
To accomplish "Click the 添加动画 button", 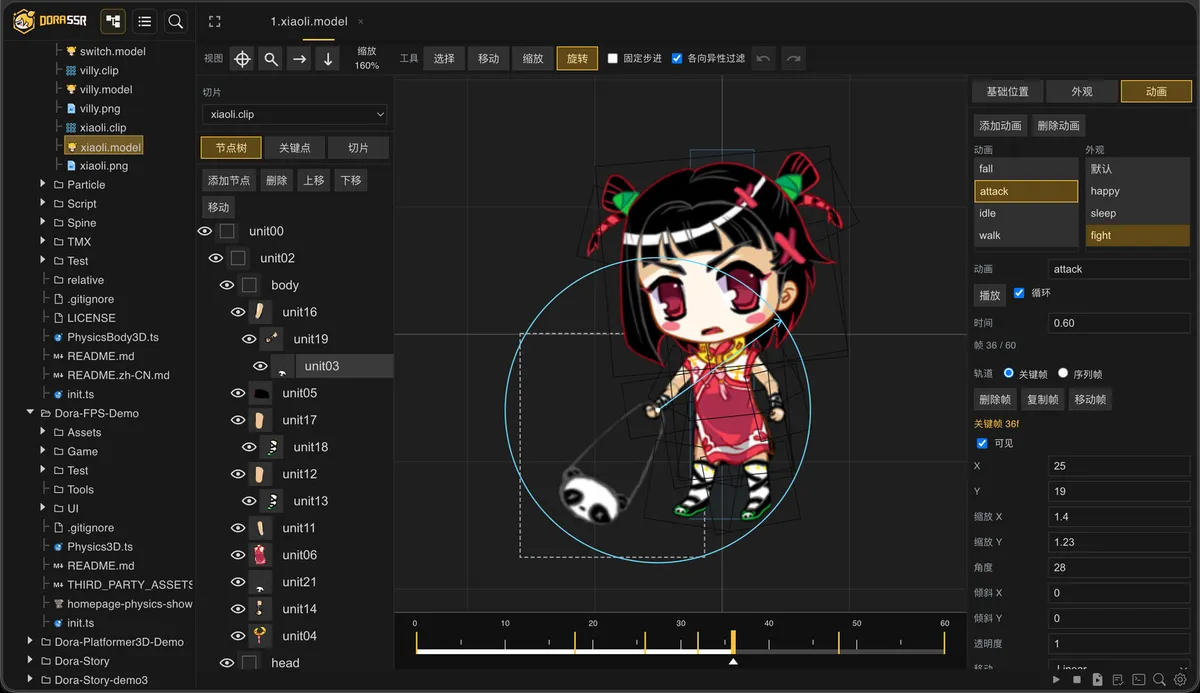I will click(x=1001, y=126).
